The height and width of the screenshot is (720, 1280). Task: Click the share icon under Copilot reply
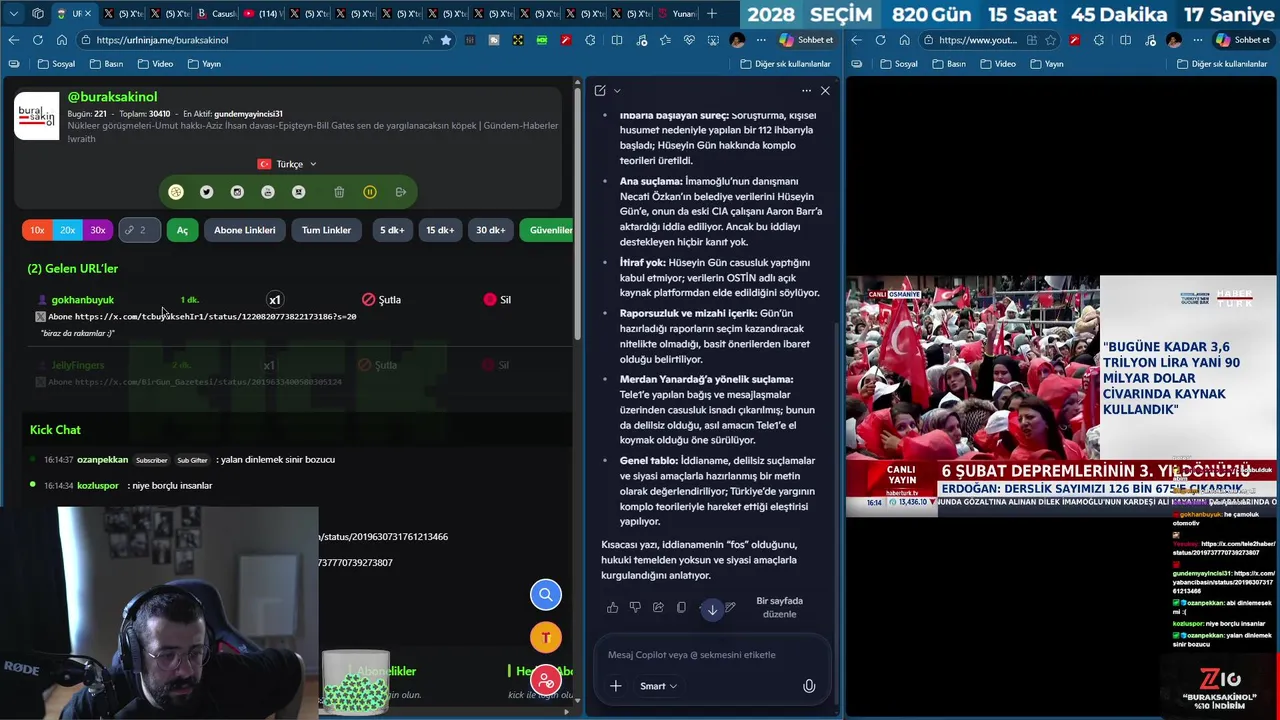click(x=658, y=607)
